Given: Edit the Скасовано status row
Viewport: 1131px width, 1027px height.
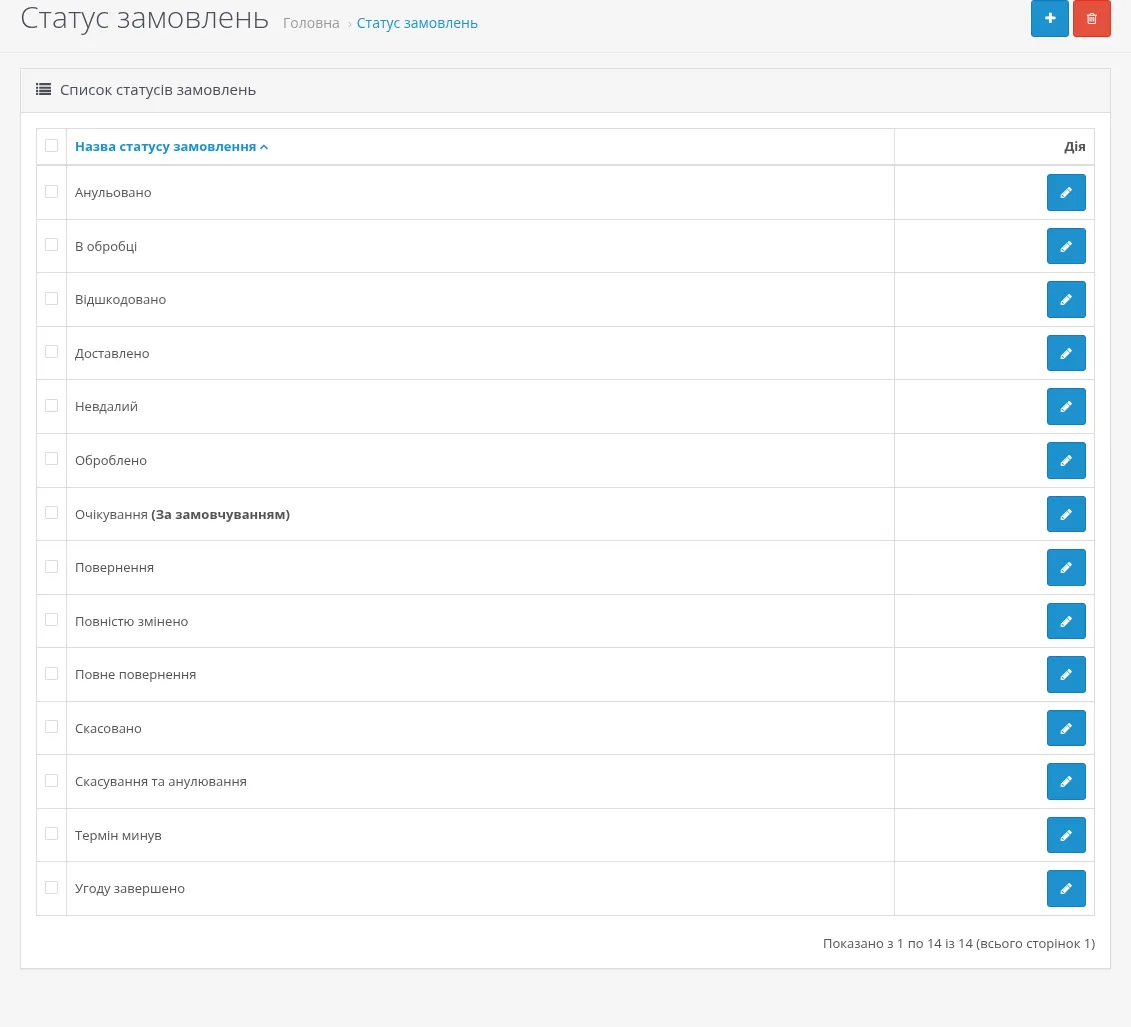Looking at the screenshot, I should [1066, 728].
